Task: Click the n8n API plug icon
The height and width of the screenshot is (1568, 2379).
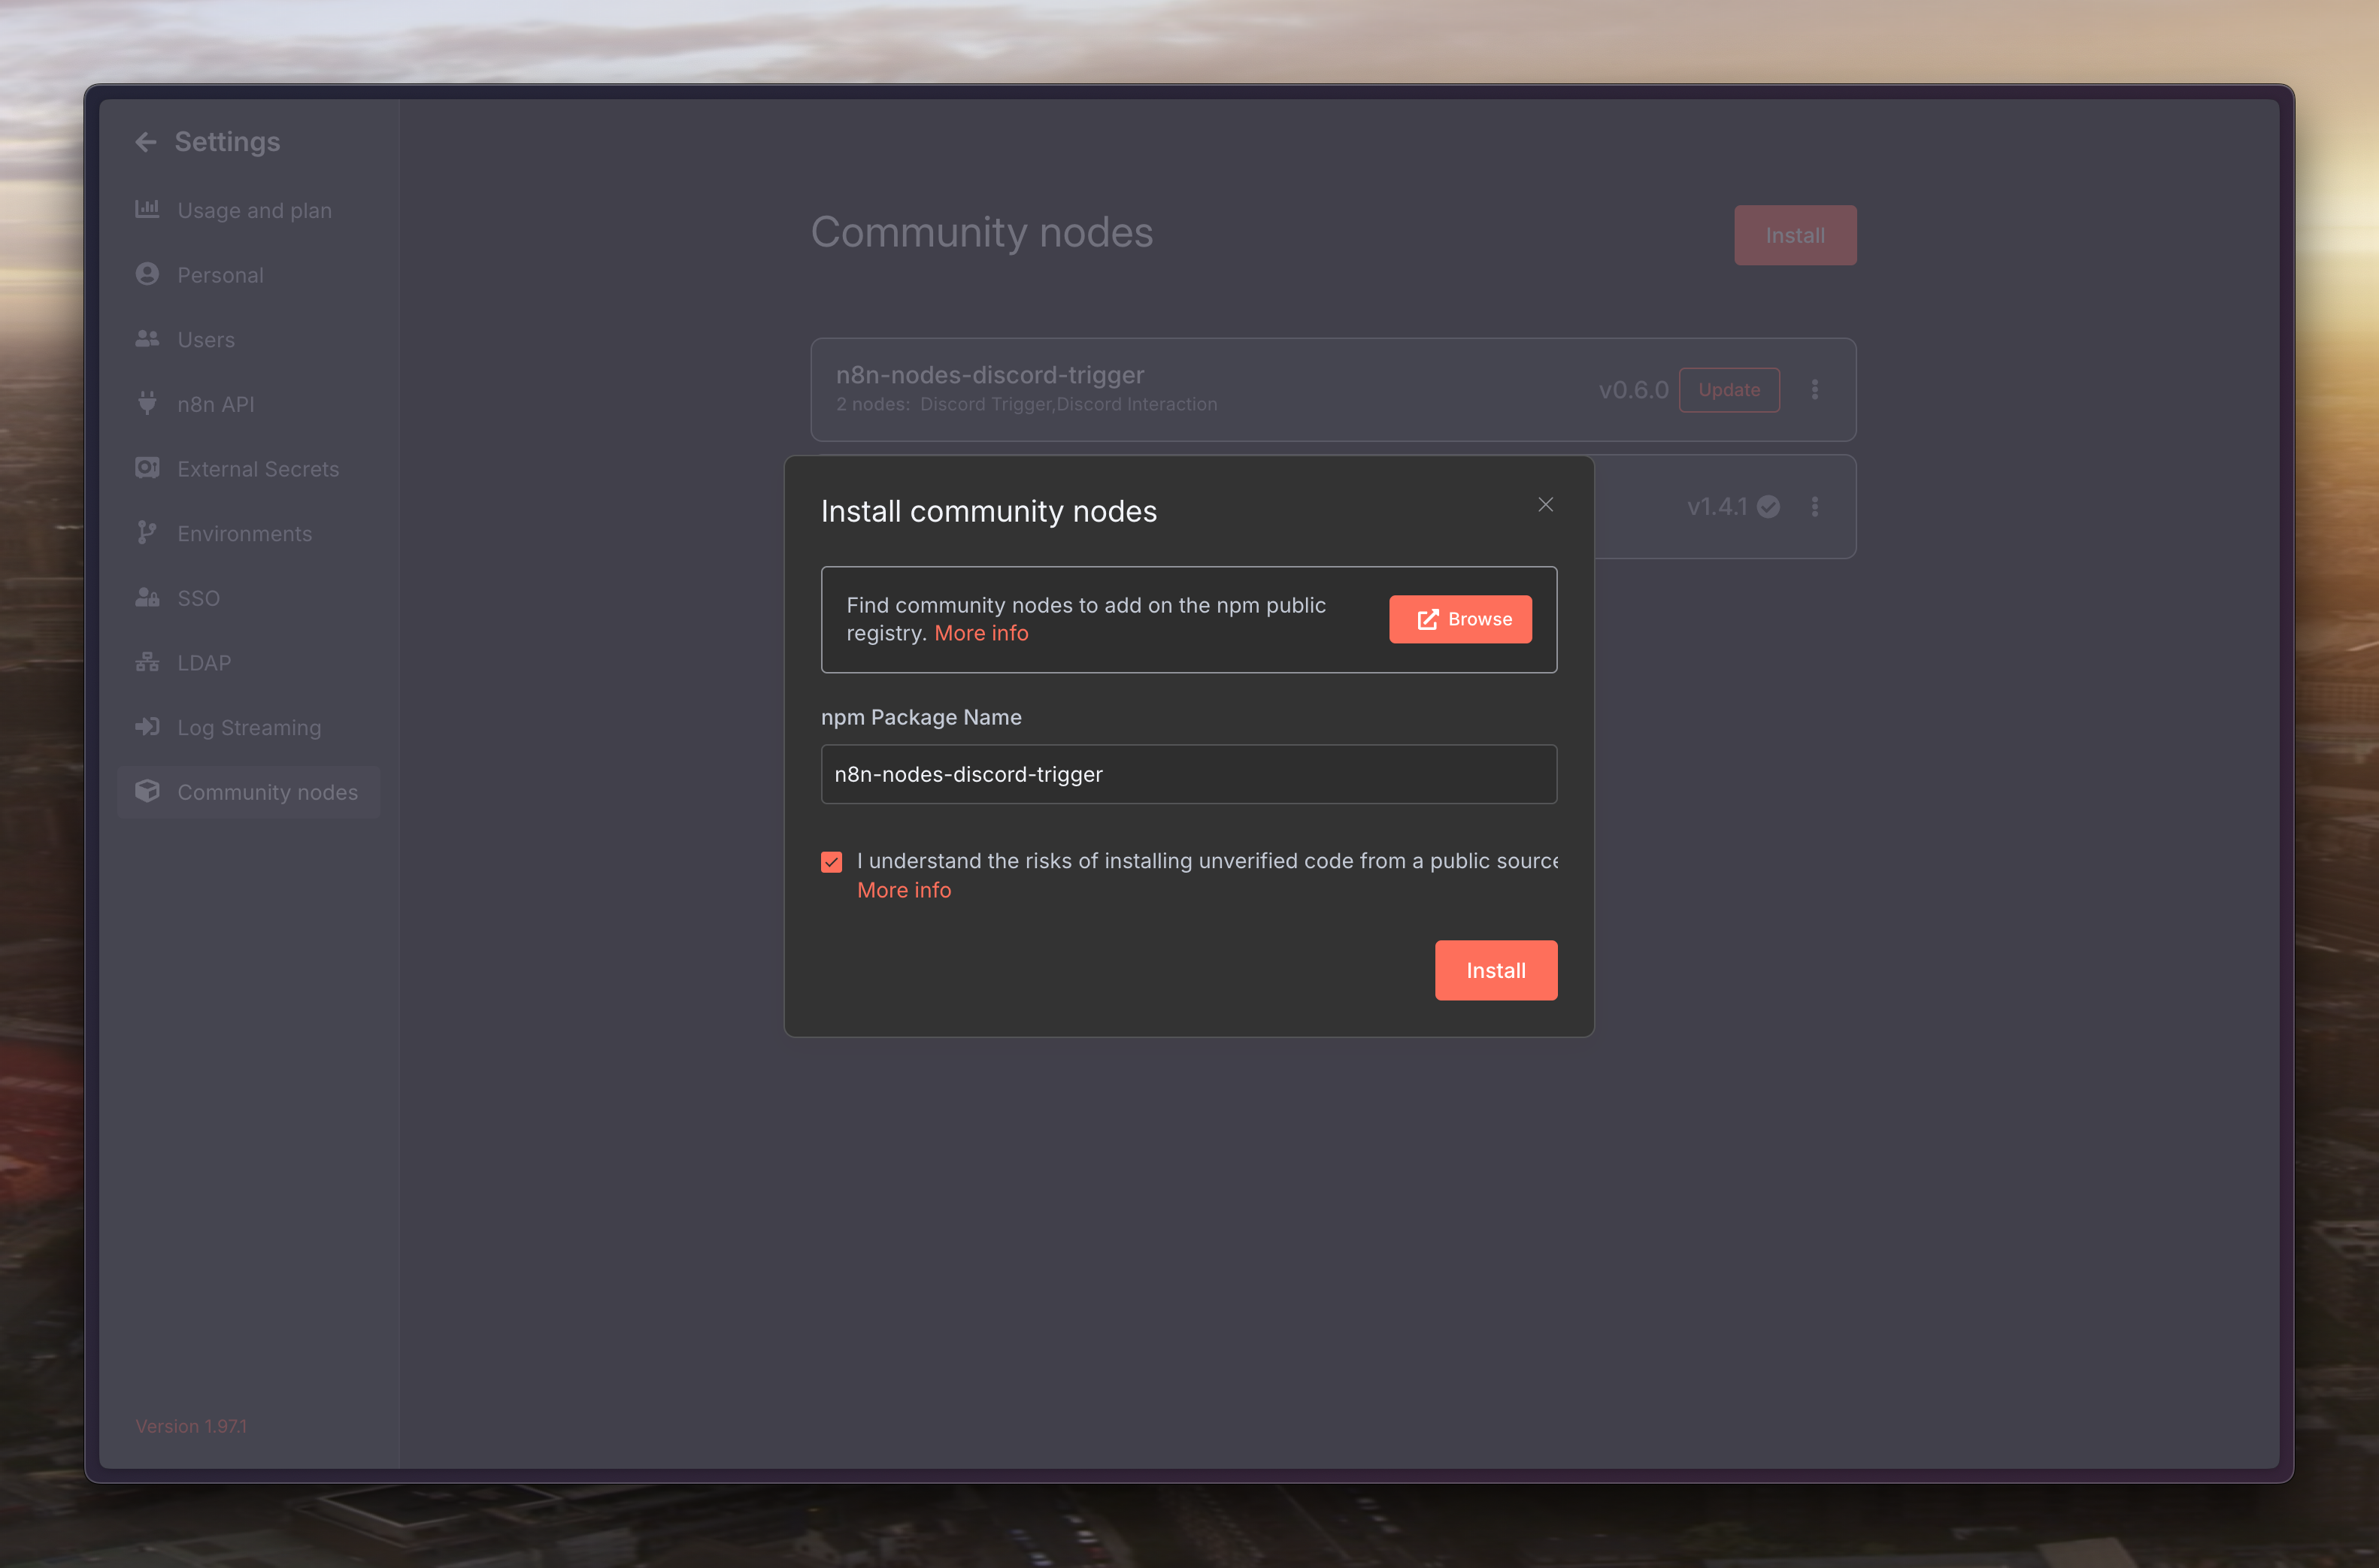Action: (147, 403)
